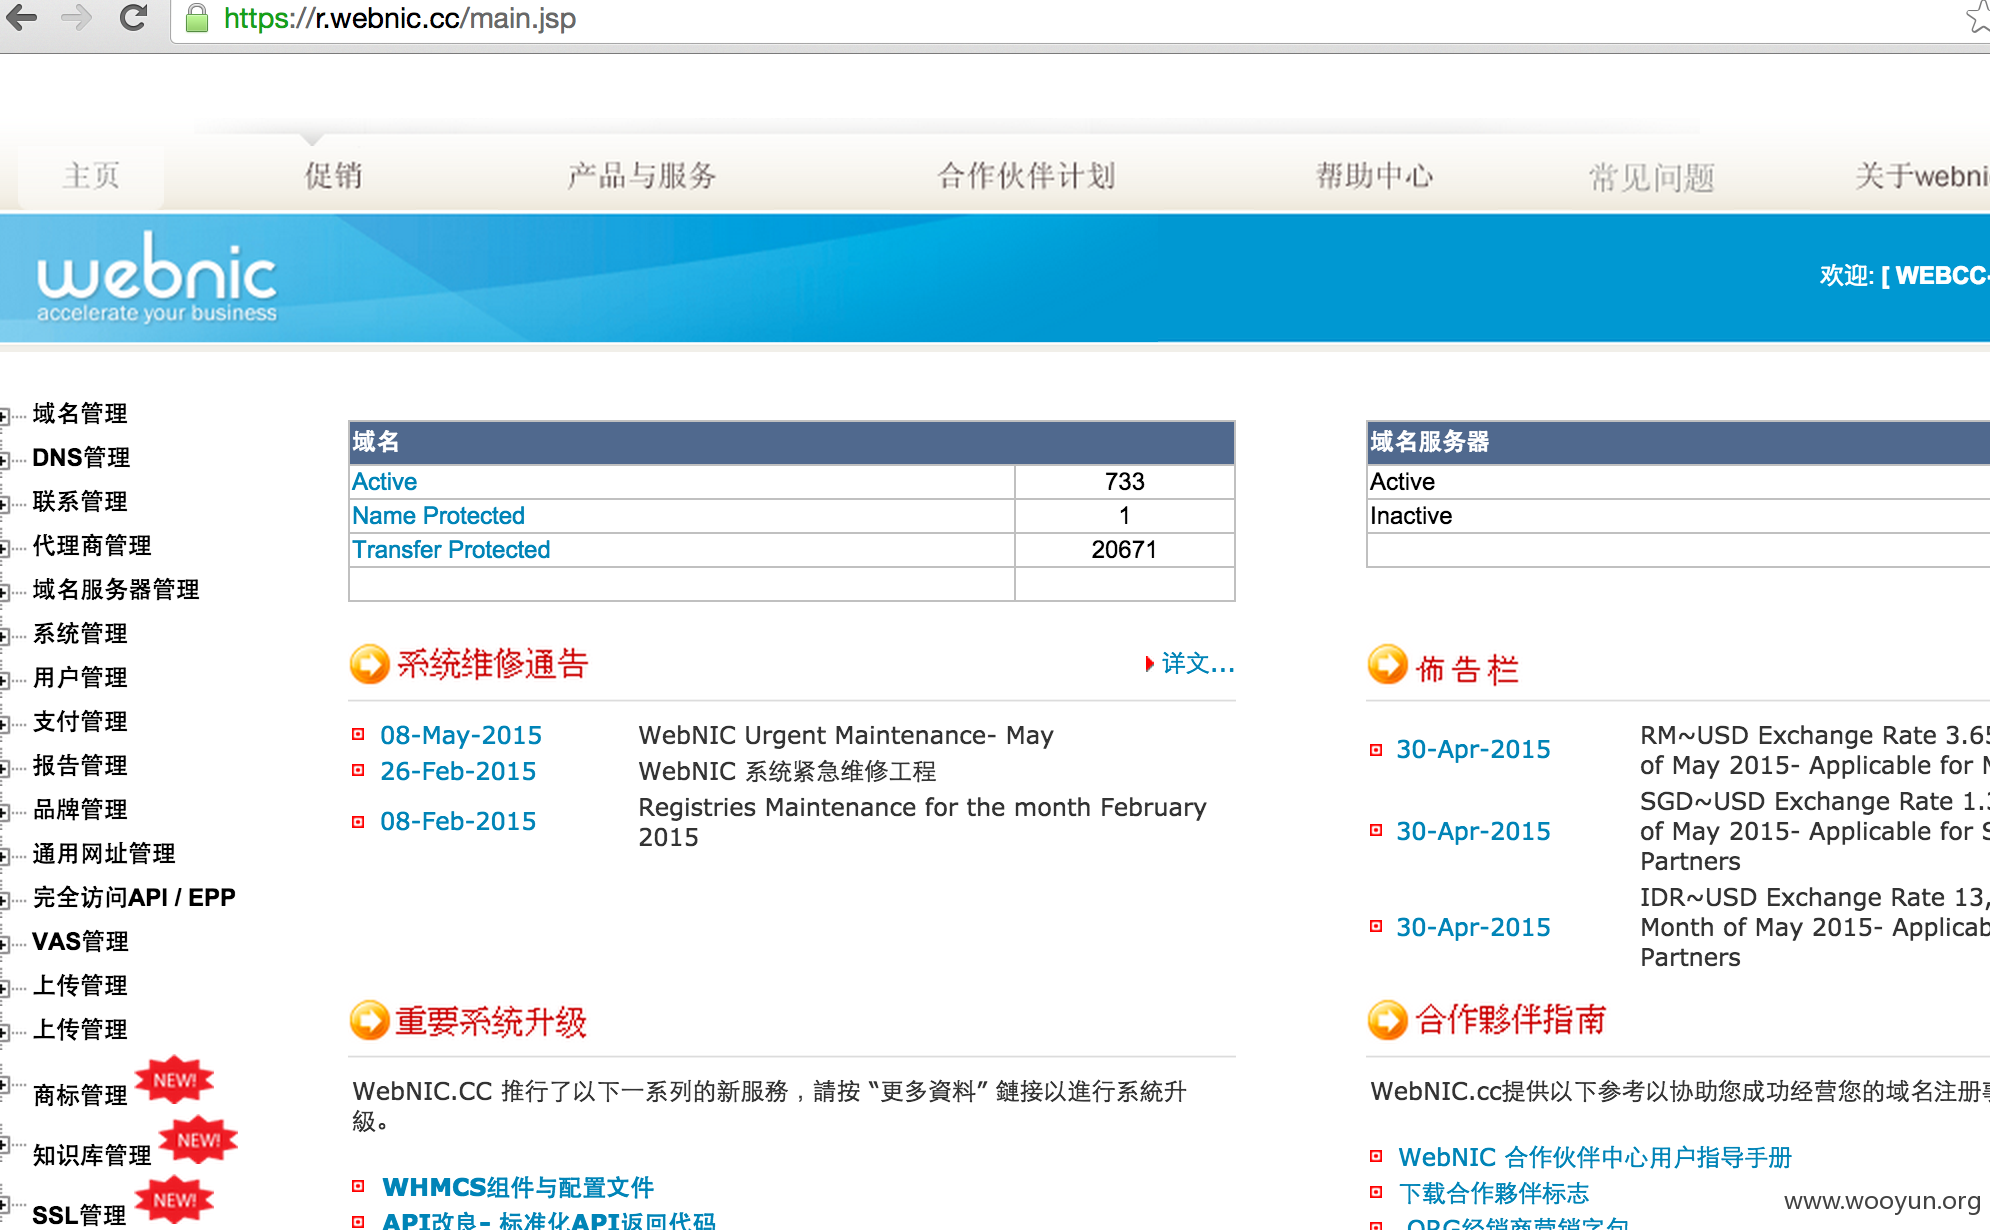Open the RM~USD 30-Apr-2015 bulletin
This screenshot has width=1990, height=1230.
[1473, 749]
